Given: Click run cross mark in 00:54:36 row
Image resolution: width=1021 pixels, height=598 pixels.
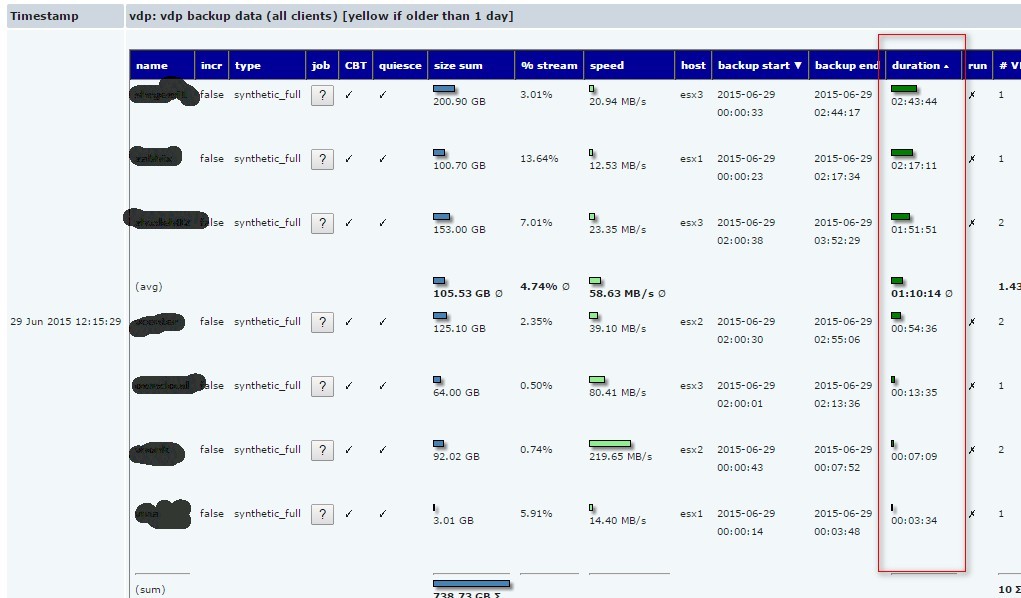Looking at the screenshot, I should point(972,322).
